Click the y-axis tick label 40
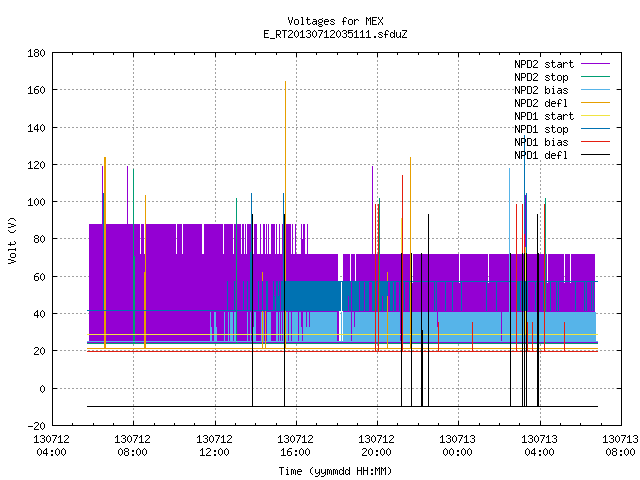This screenshot has height=480, width=640. tap(39, 314)
